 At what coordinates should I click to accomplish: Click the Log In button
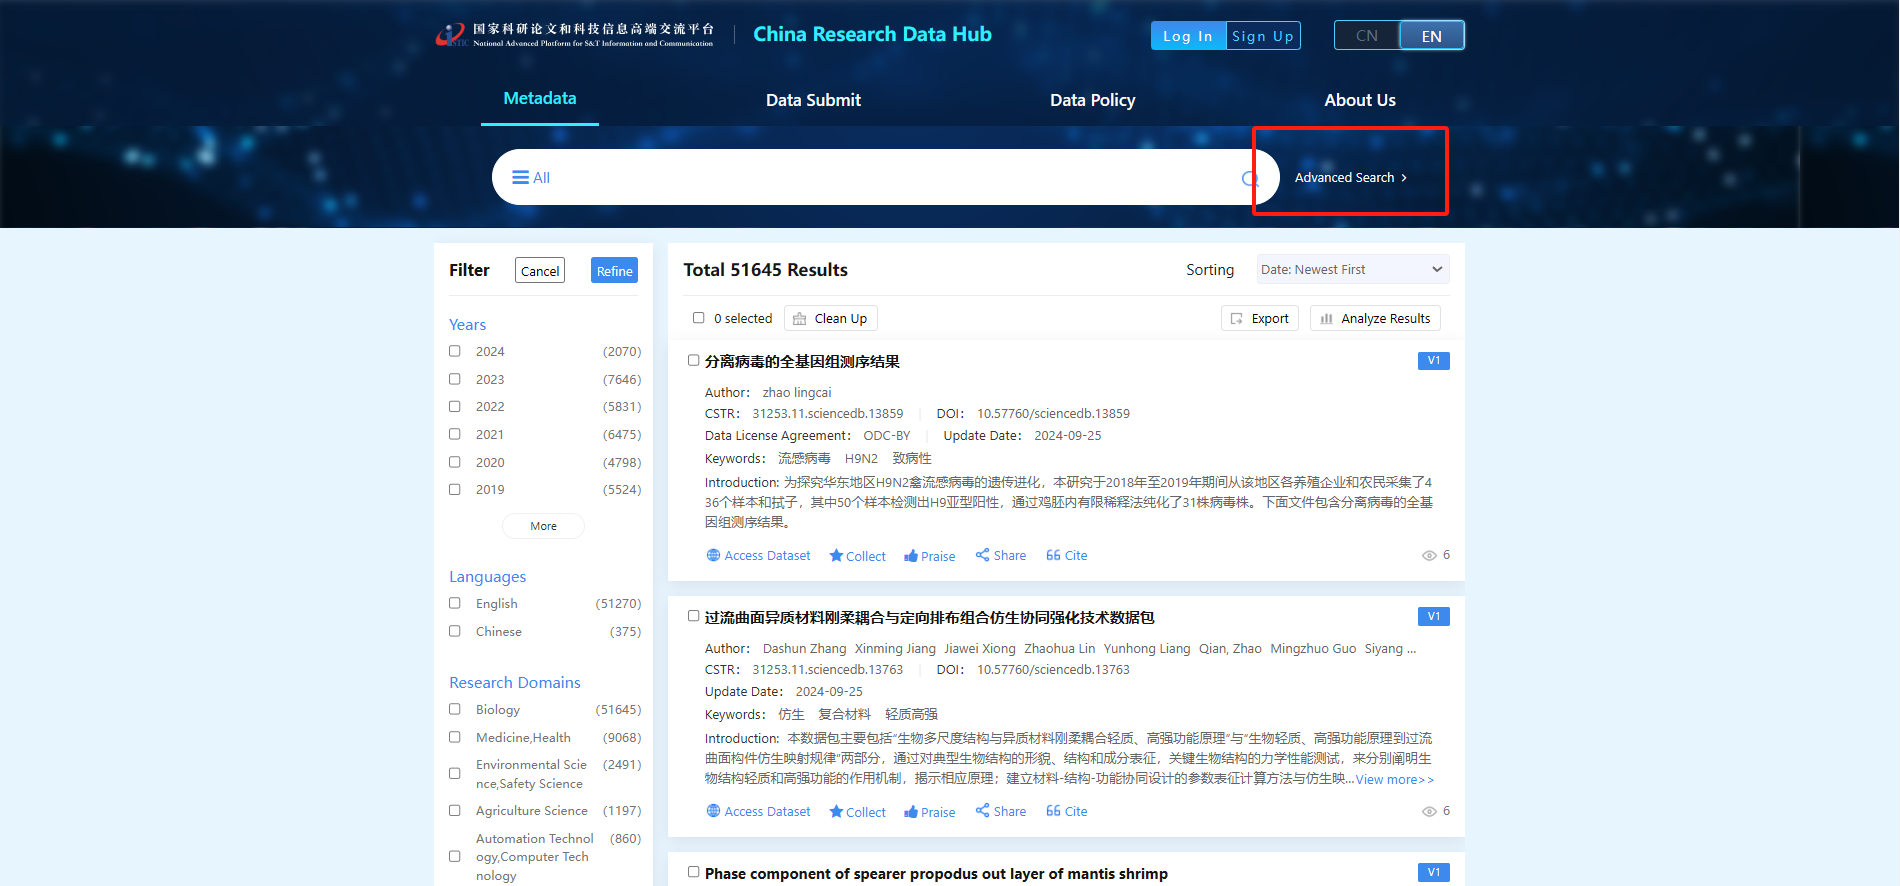(x=1187, y=36)
